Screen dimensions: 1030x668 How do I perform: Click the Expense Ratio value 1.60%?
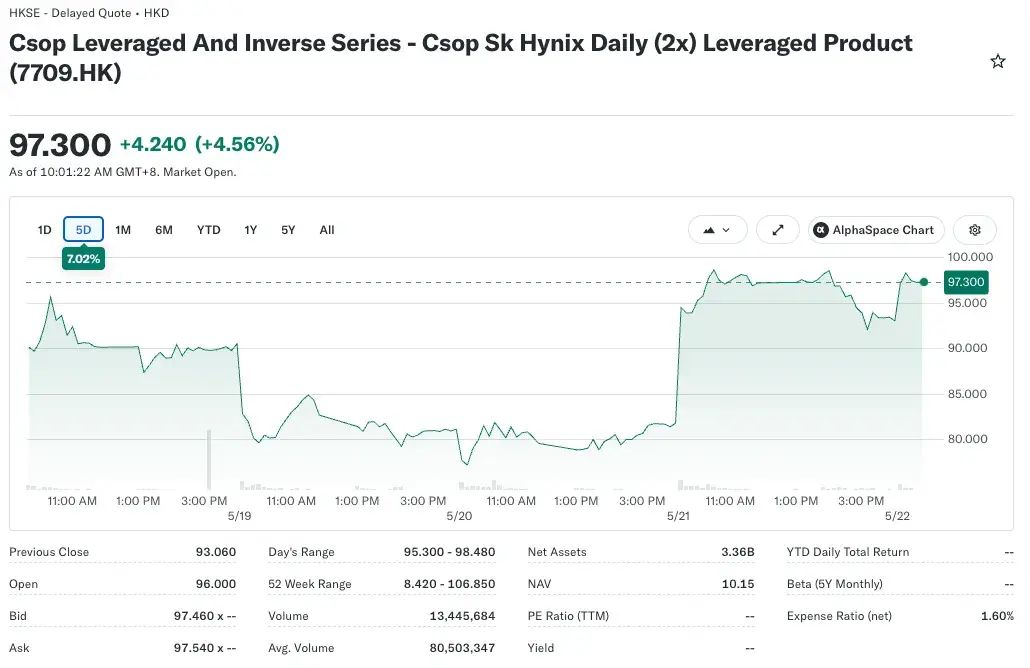click(x=997, y=616)
